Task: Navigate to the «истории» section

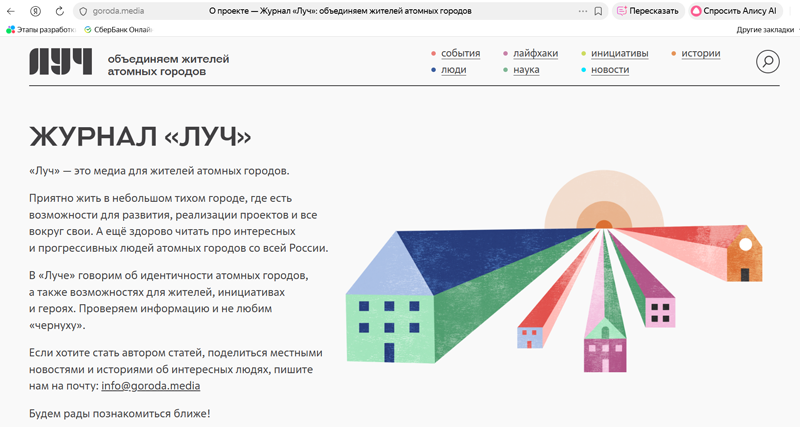Action: point(700,53)
